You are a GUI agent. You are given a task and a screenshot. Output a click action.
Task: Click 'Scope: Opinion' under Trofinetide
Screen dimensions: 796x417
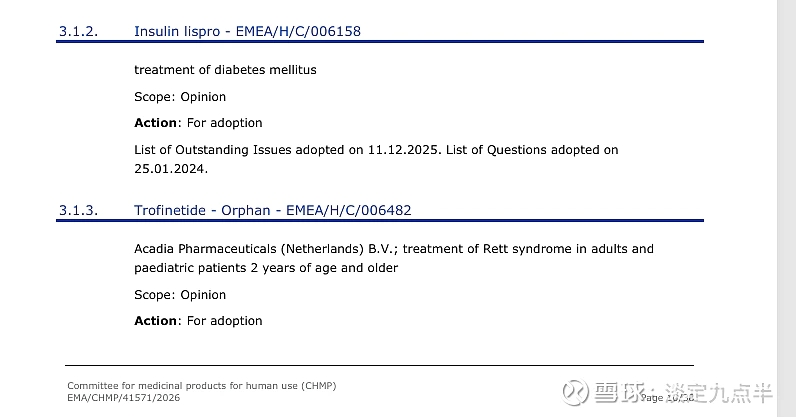point(180,295)
